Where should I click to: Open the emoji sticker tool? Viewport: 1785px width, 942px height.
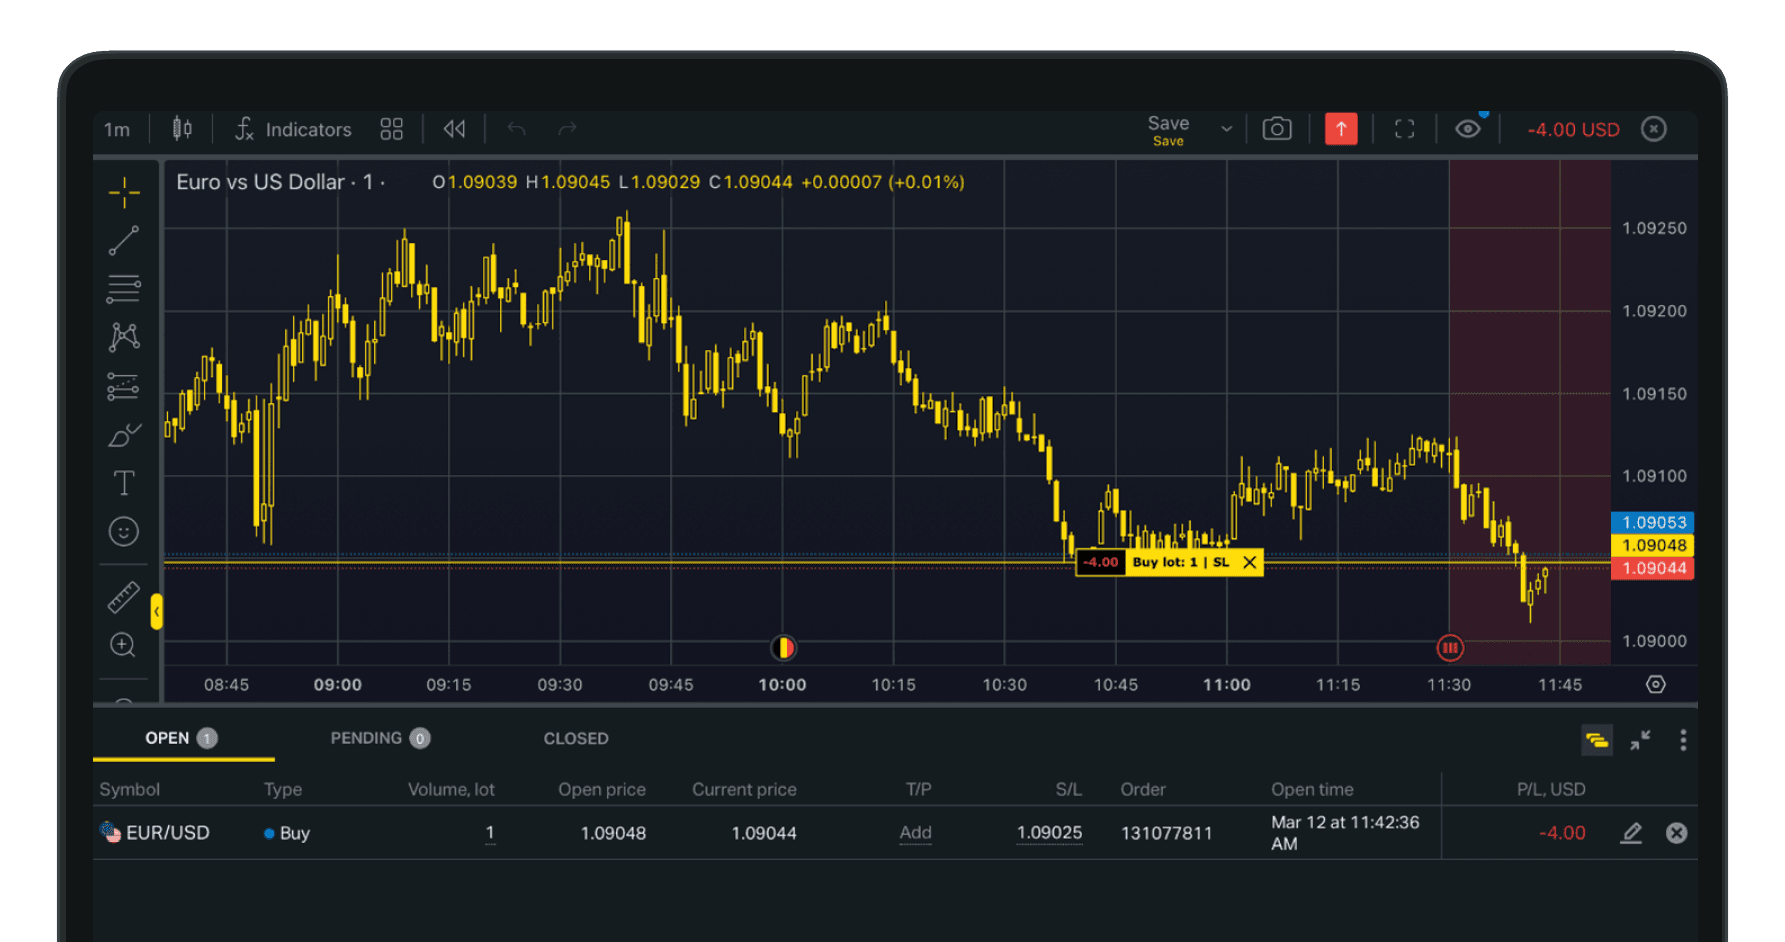[x=123, y=531]
